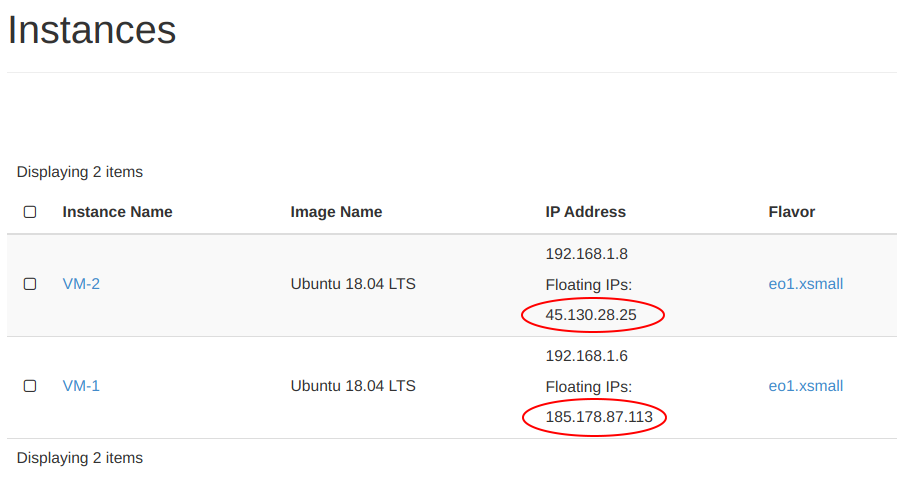Open eo1.xsmall flavor link for VM-1
Viewport: 897px width, 504px height.
coord(805,386)
